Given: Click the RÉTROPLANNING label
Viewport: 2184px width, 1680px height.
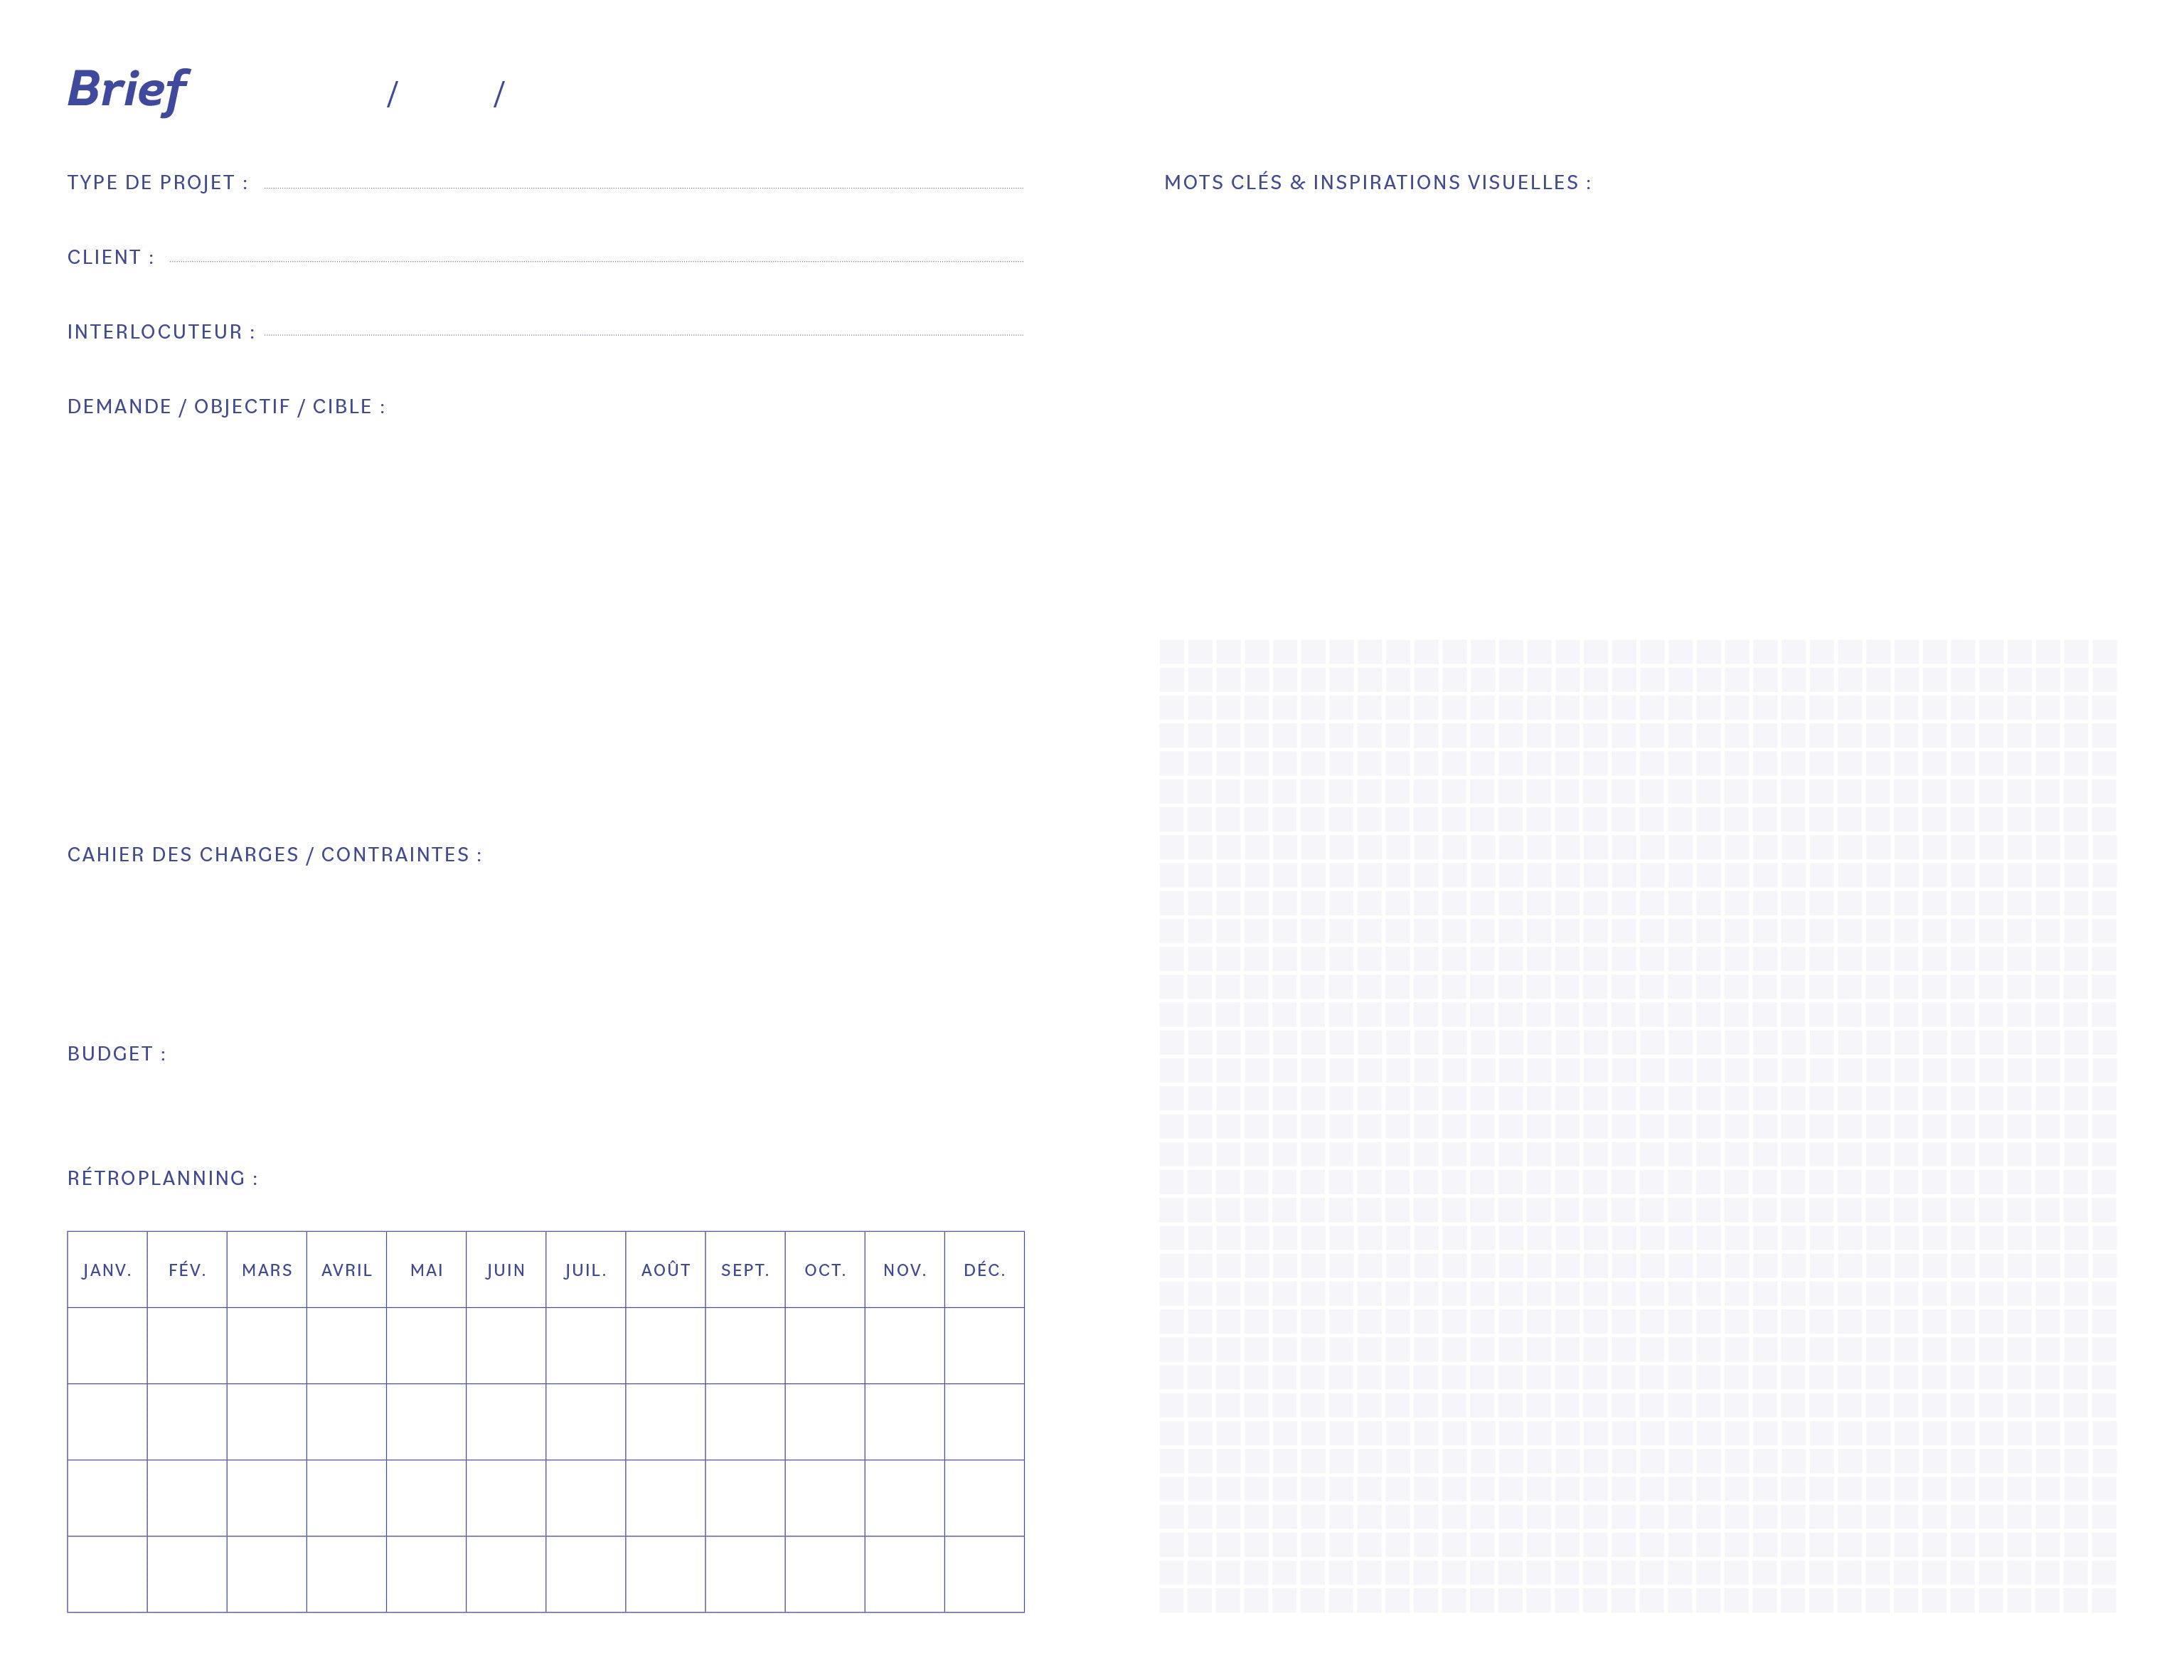Looking at the screenshot, I should (162, 1179).
